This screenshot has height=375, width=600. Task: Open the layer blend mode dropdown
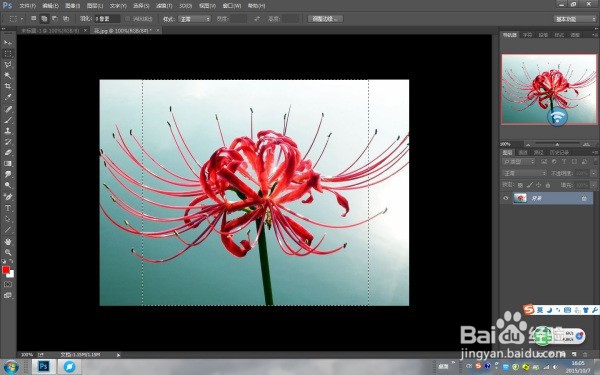coord(524,173)
